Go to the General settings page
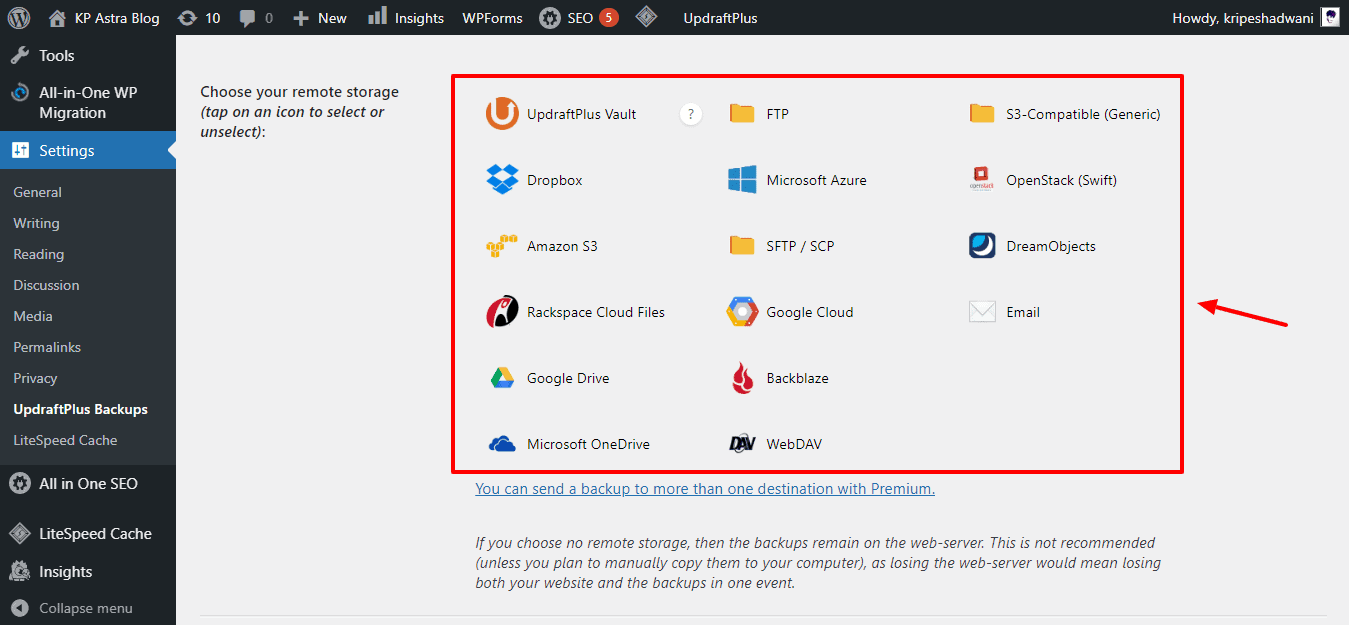 (37, 192)
